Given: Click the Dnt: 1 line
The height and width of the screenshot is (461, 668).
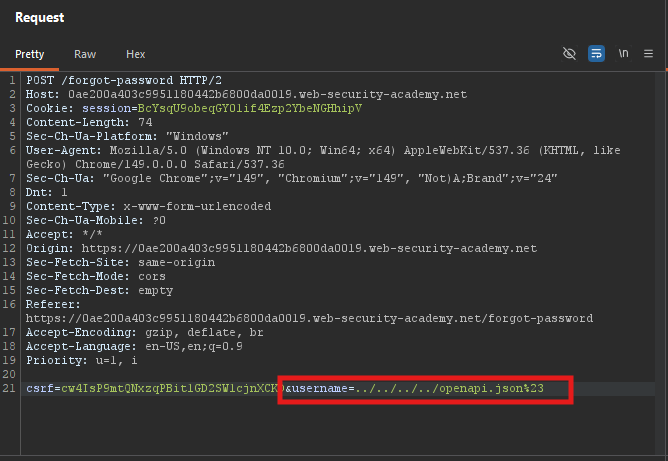Looking at the screenshot, I should 47,192.
